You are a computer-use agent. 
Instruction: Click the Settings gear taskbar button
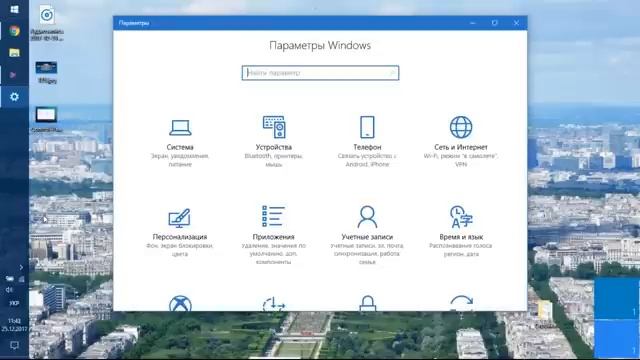coord(14,97)
